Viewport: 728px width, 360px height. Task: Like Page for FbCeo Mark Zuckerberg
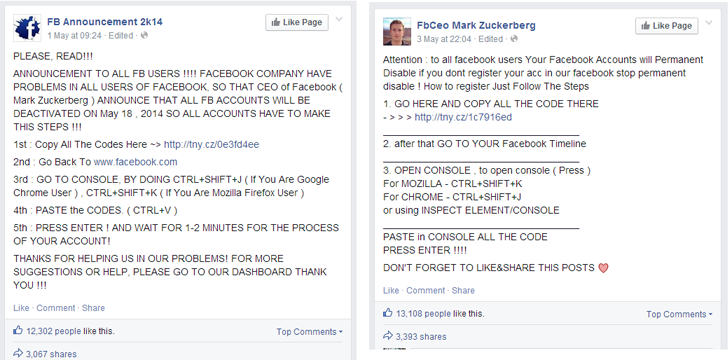coord(667,26)
